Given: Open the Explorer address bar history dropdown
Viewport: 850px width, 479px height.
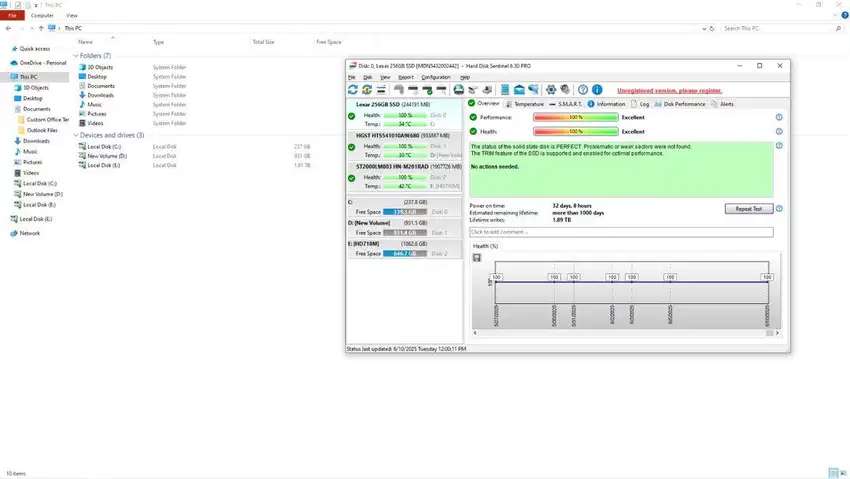Looking at the screenshot, I should point(704,28).
